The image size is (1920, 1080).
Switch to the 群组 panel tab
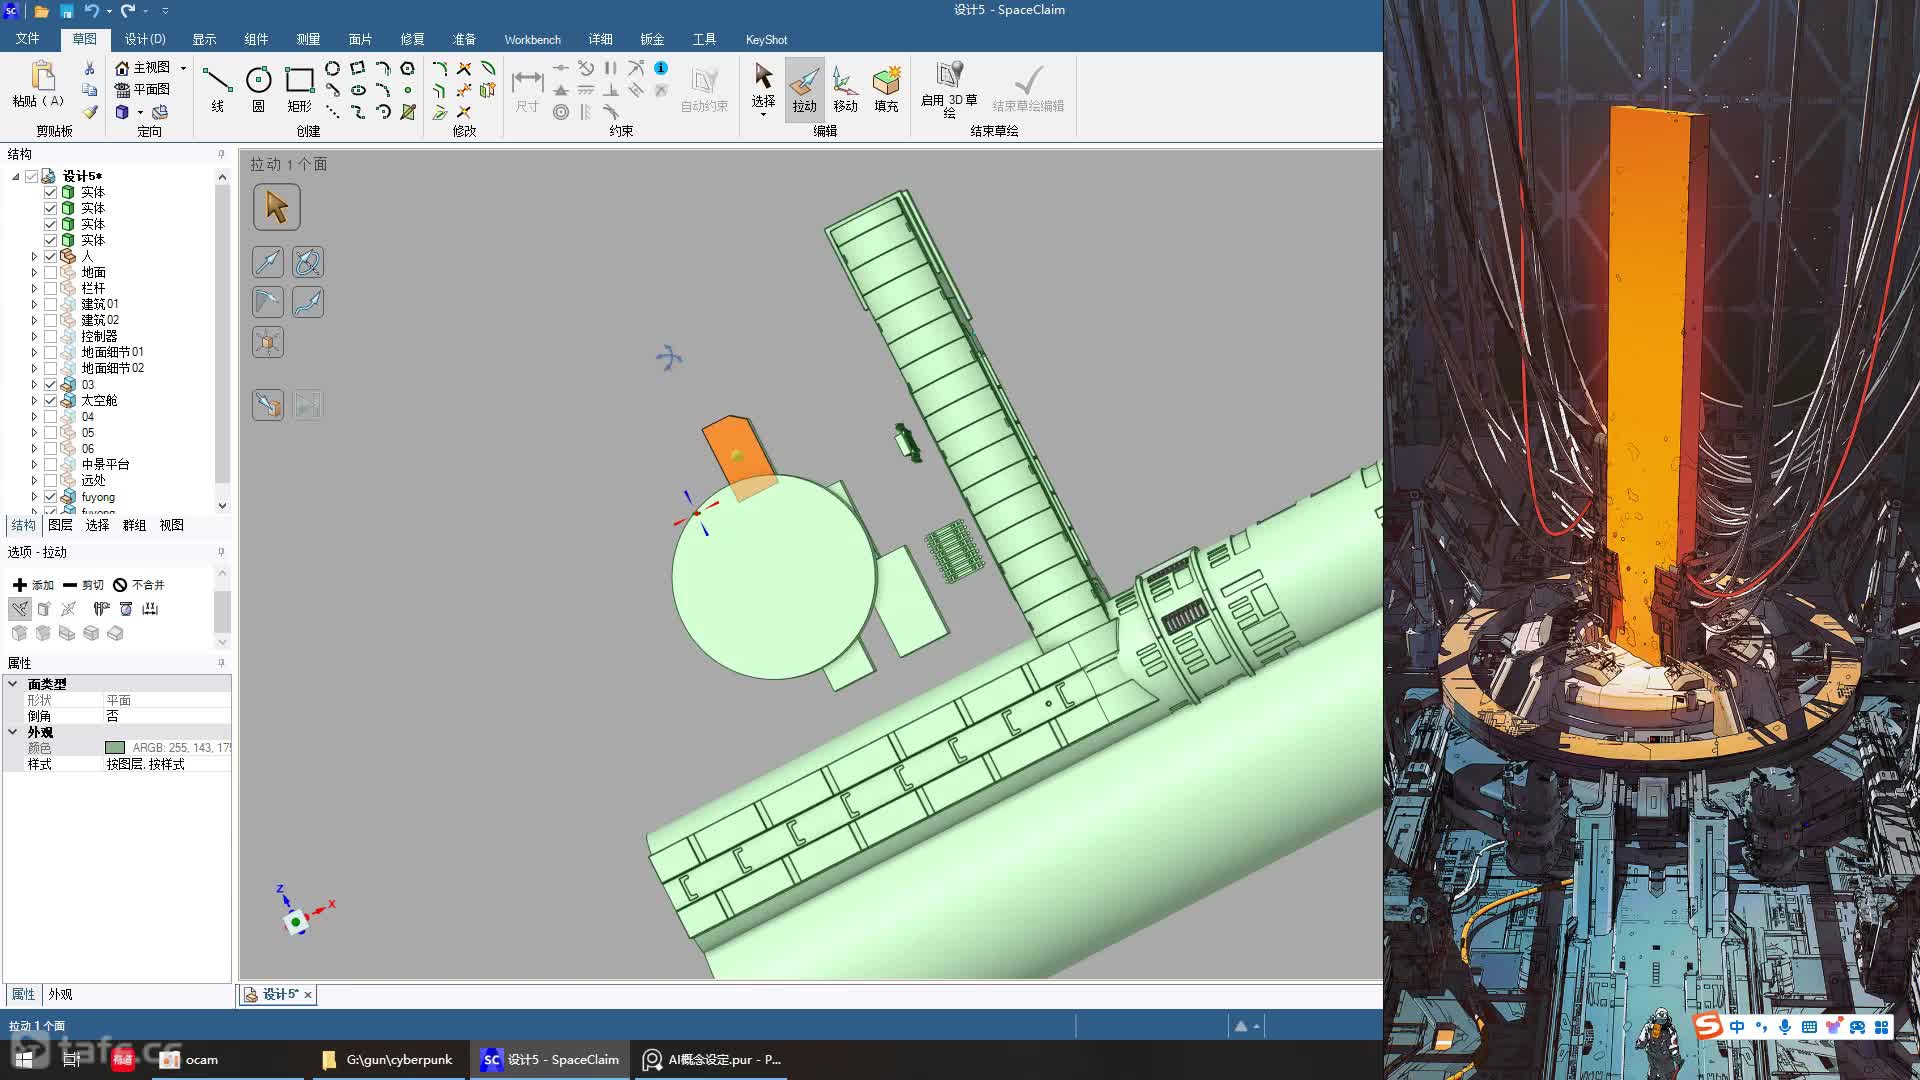tap(134, 525)
